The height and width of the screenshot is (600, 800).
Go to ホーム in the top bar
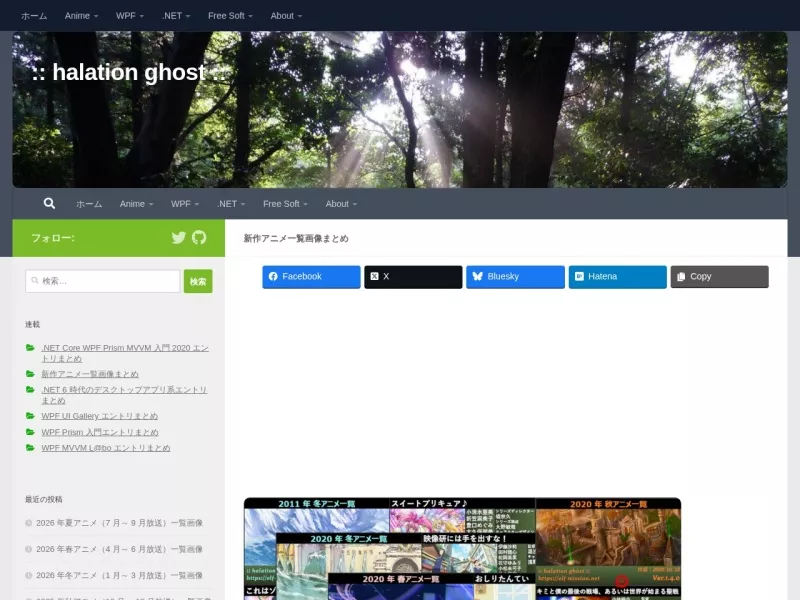tap(34, 16)
